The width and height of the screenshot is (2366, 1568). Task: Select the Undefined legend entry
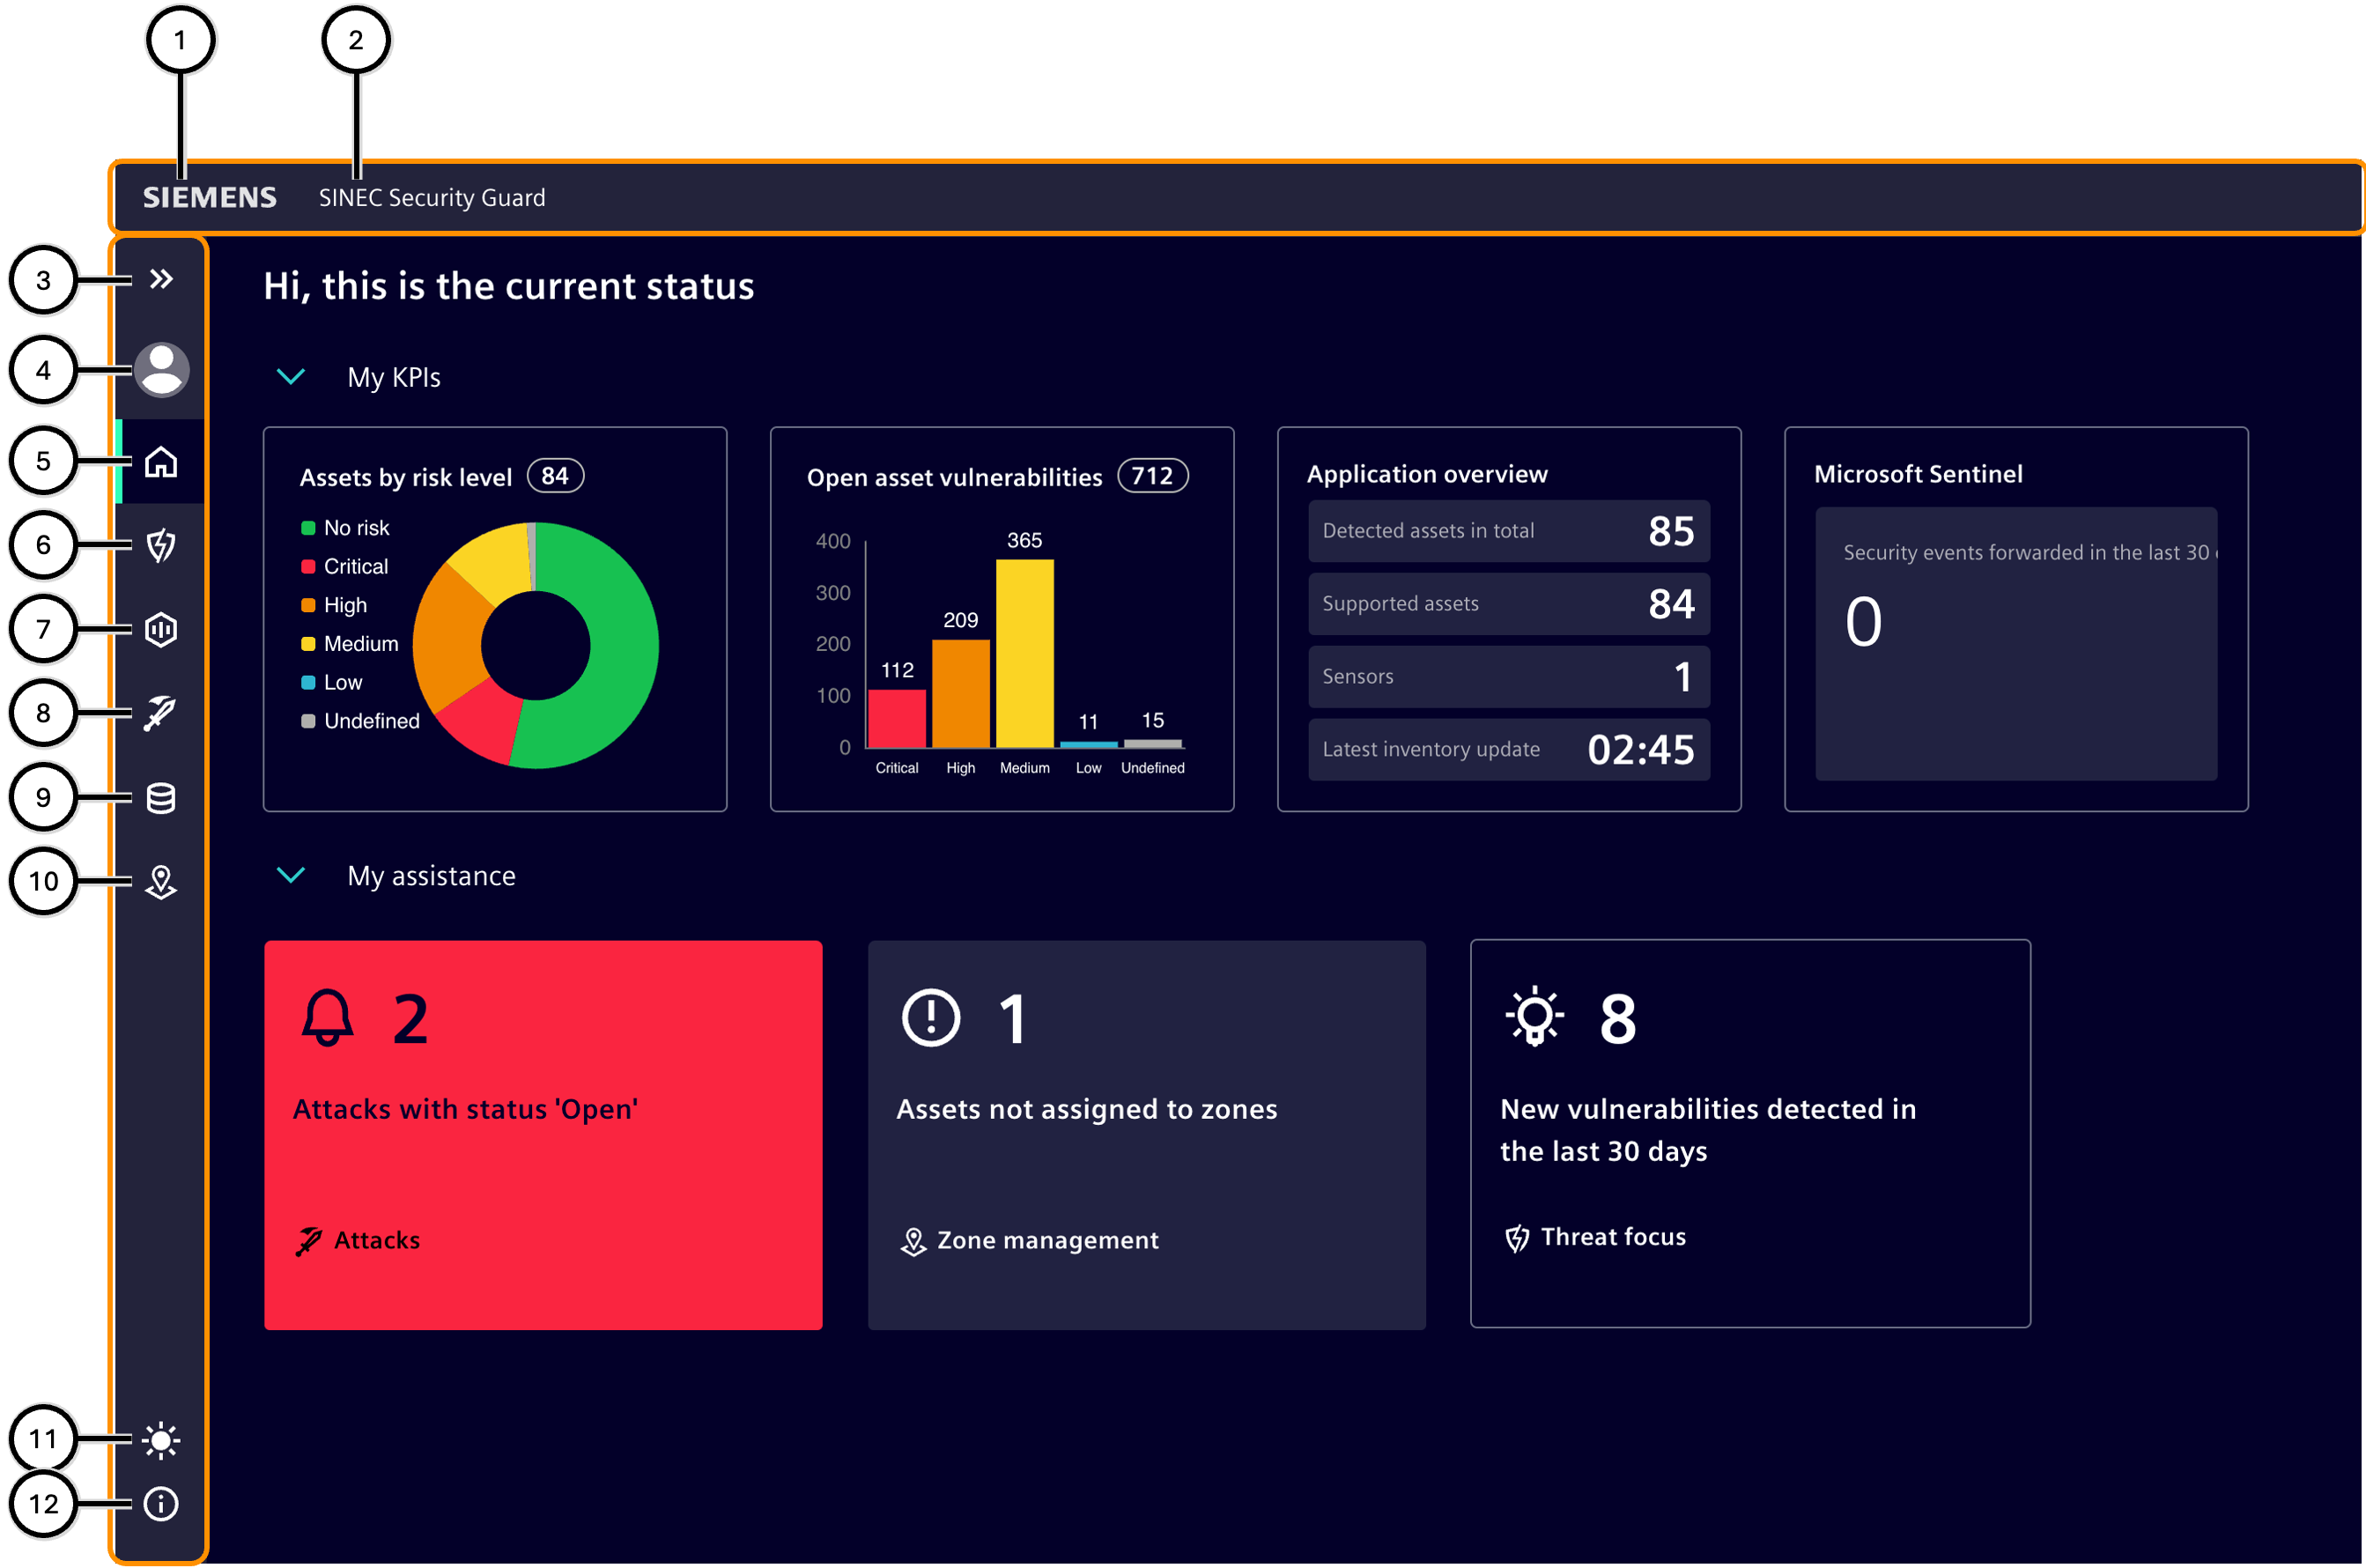pos(360,721)
